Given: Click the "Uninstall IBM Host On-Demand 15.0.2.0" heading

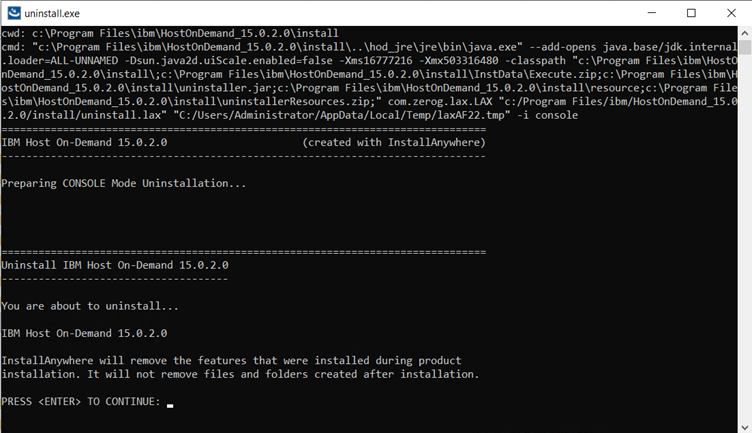Looking at the screenshot, I should pos(115,265).
